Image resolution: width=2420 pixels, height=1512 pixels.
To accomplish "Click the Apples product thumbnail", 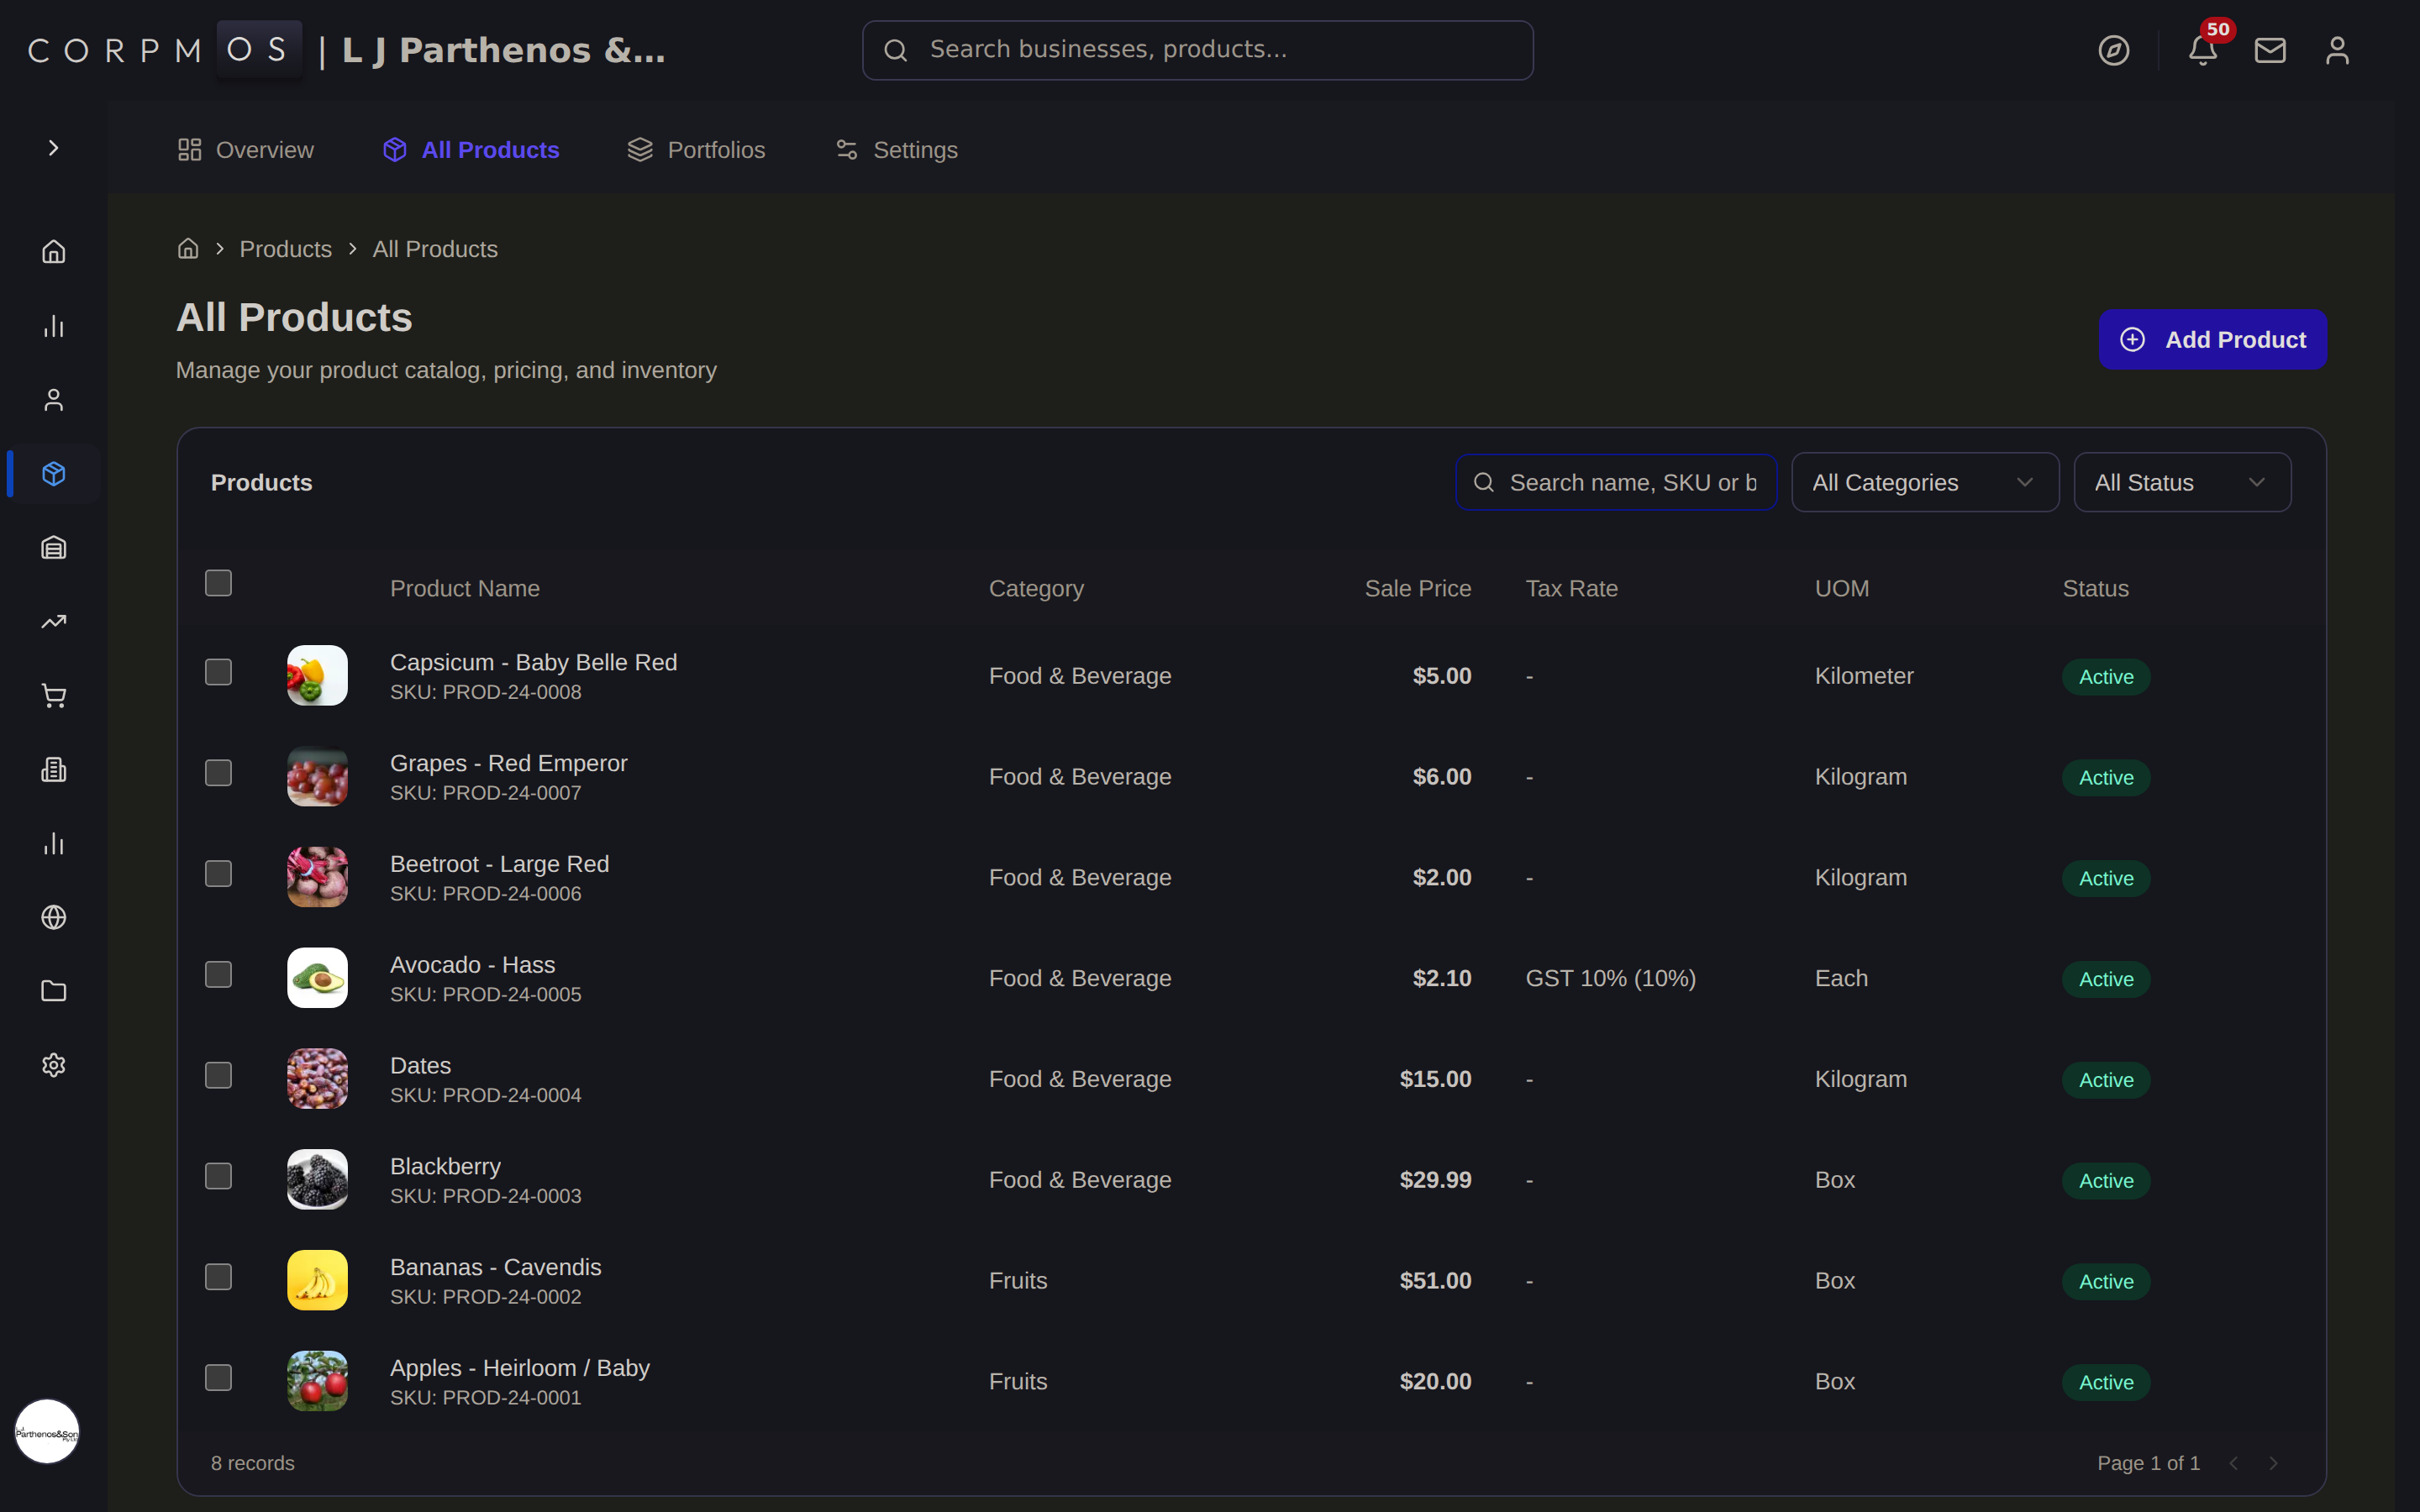I will [x=317, y=1381].
